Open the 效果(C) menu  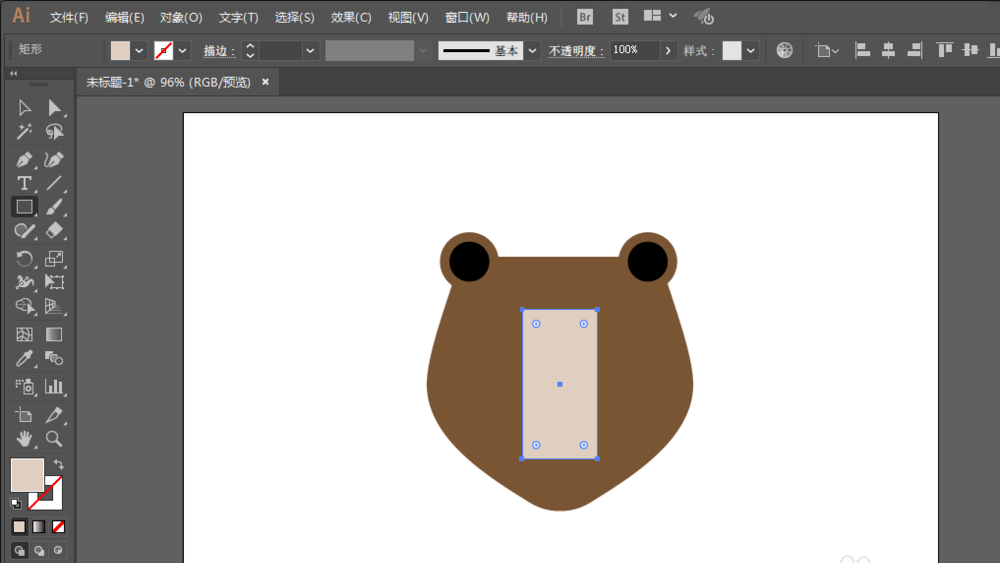pos(351,17)
